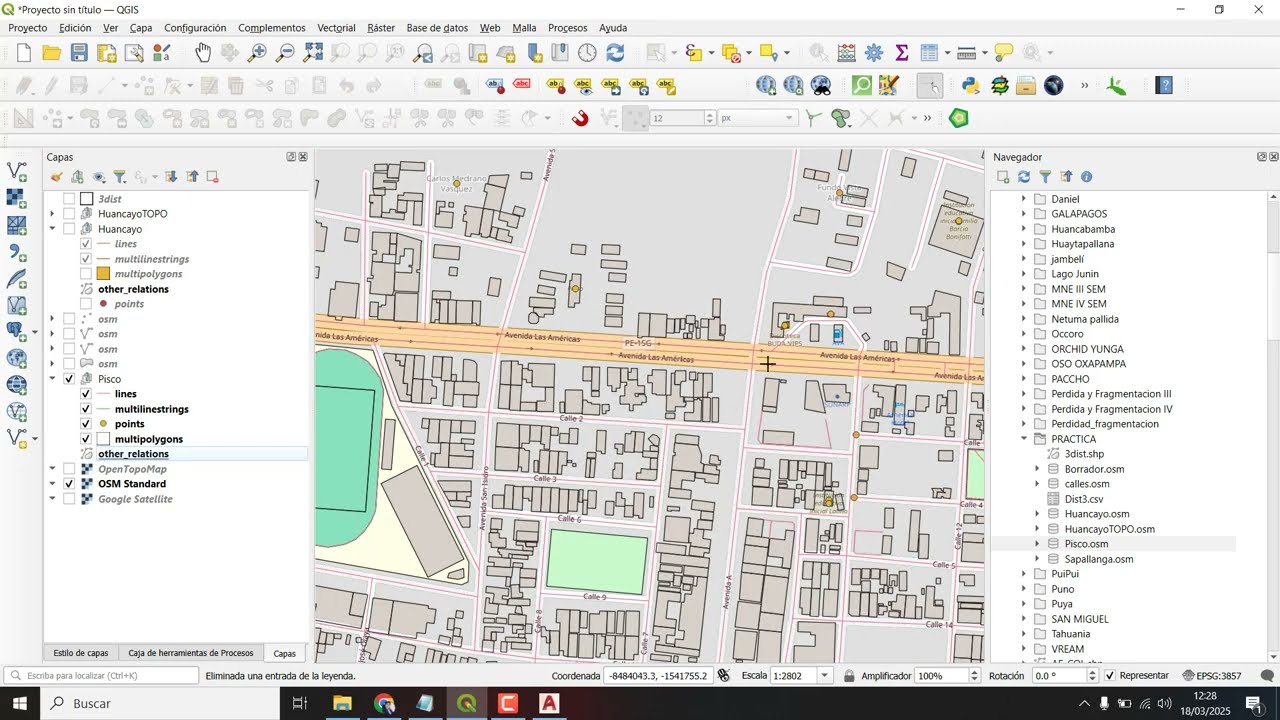Viewport: 1280px width, 720px height.
Task: Expand Pisco.osm in the Navegador tree
Action: pos(1038,544)
